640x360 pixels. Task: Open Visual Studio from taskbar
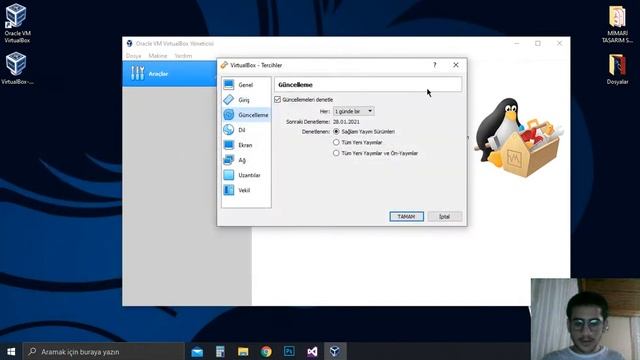tap(312, 351)
